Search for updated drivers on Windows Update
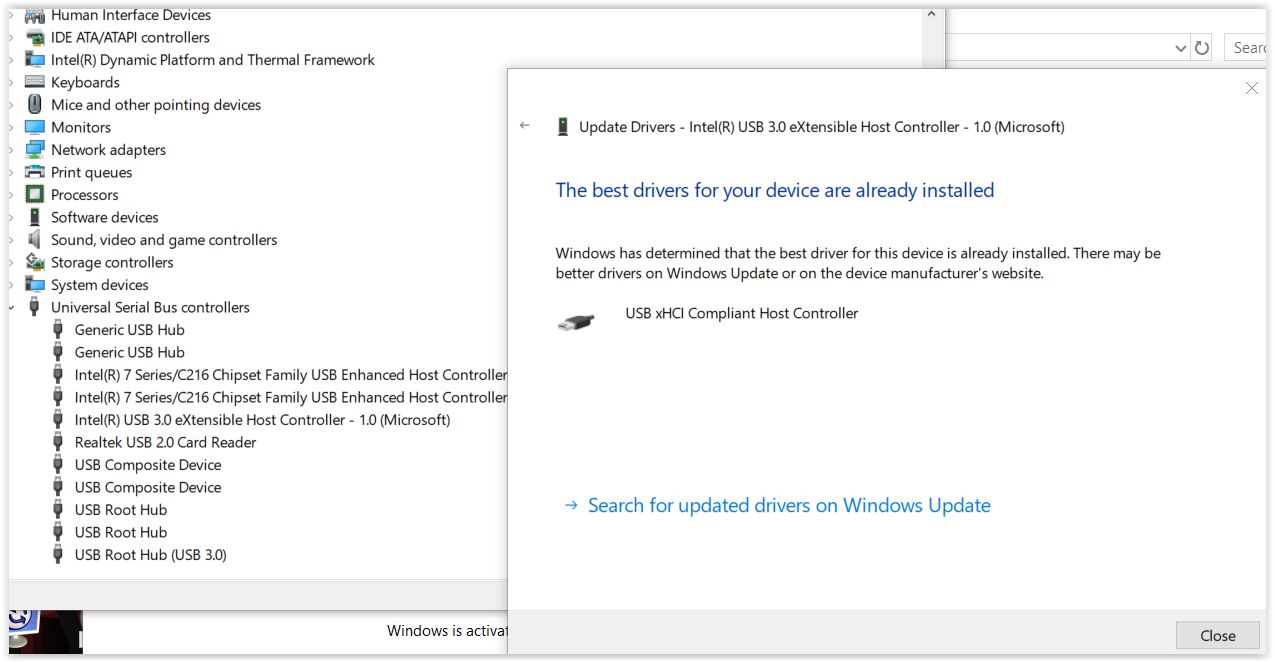The height and width of the screenshot is (662, 1274). click(x=789, y=506)
